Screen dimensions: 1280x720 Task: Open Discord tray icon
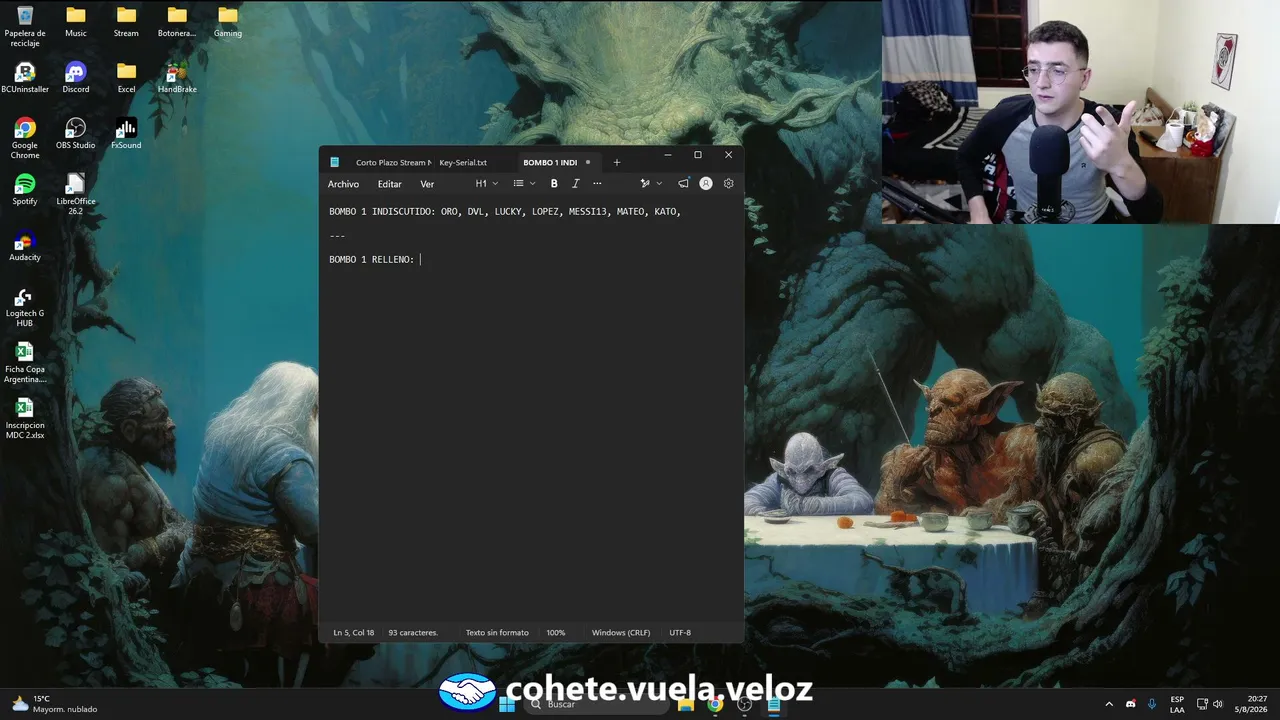click(1131, 704)
